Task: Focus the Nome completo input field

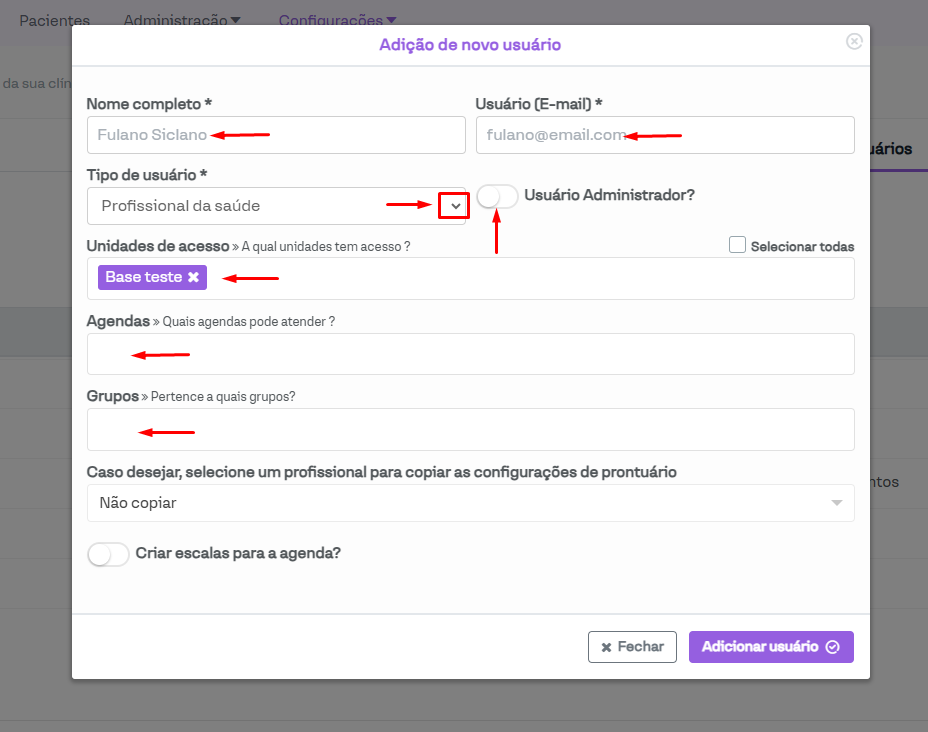Action: tap(276, 135)
